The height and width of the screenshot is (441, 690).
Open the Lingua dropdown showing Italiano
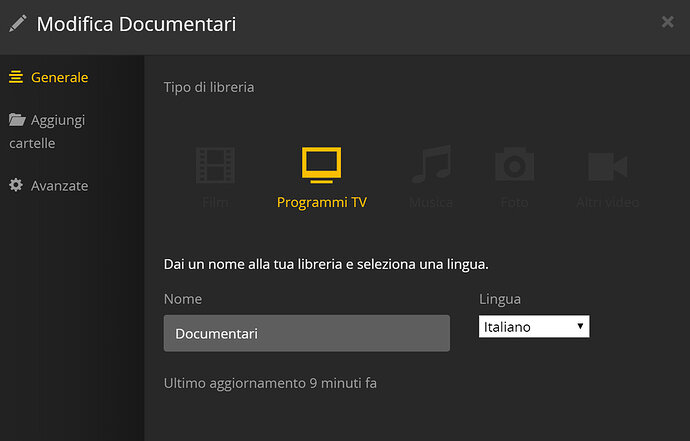coord(534,327)
